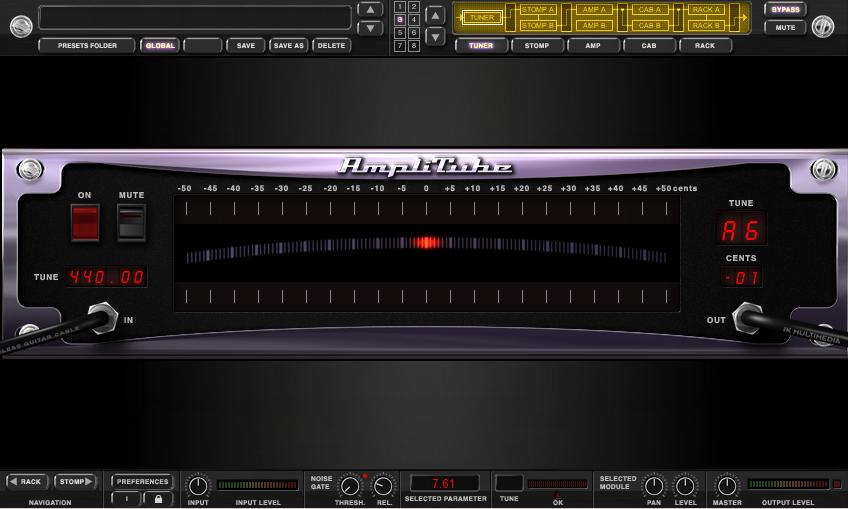Switch to the CAB module tab
This screenshot has width=848, height=509.
pyautogui.click(x=649, y=45)
